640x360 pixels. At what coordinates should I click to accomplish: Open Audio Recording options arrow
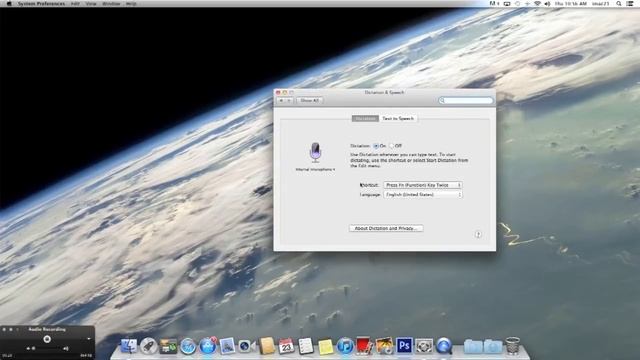point(89,339)
